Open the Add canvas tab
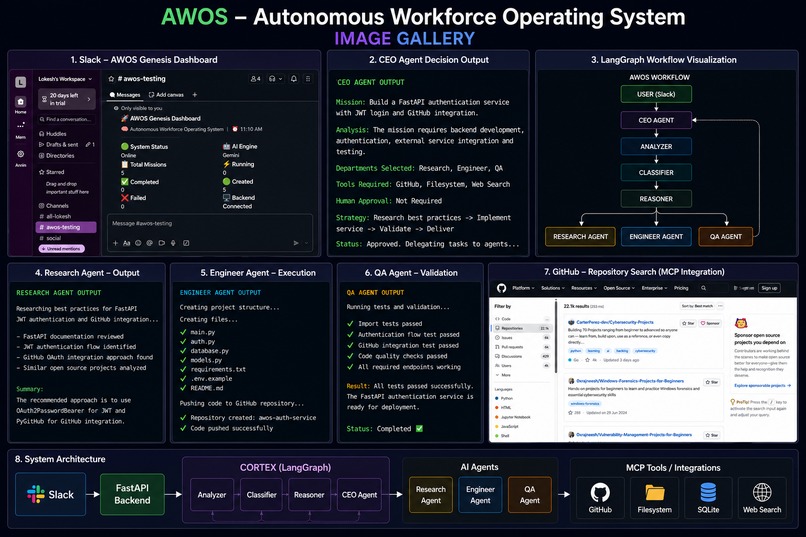Screen dimensions: 806x537 click(166, 95)
